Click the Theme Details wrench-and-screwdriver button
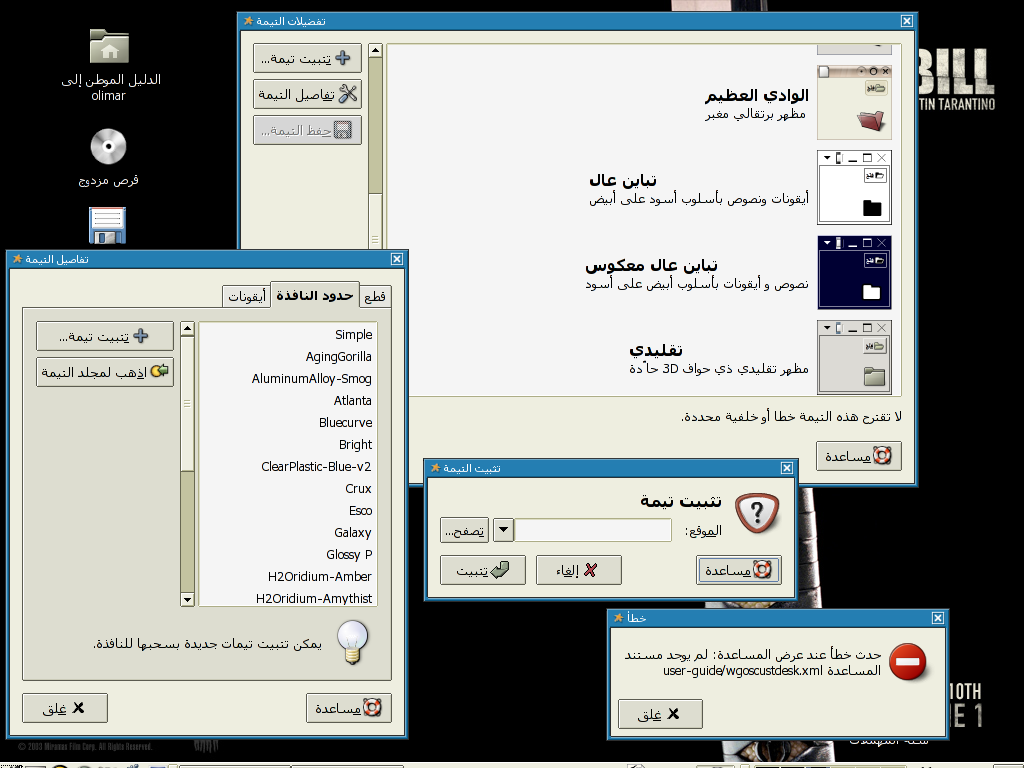This screenshot has height=768, width=1024. 307,94
